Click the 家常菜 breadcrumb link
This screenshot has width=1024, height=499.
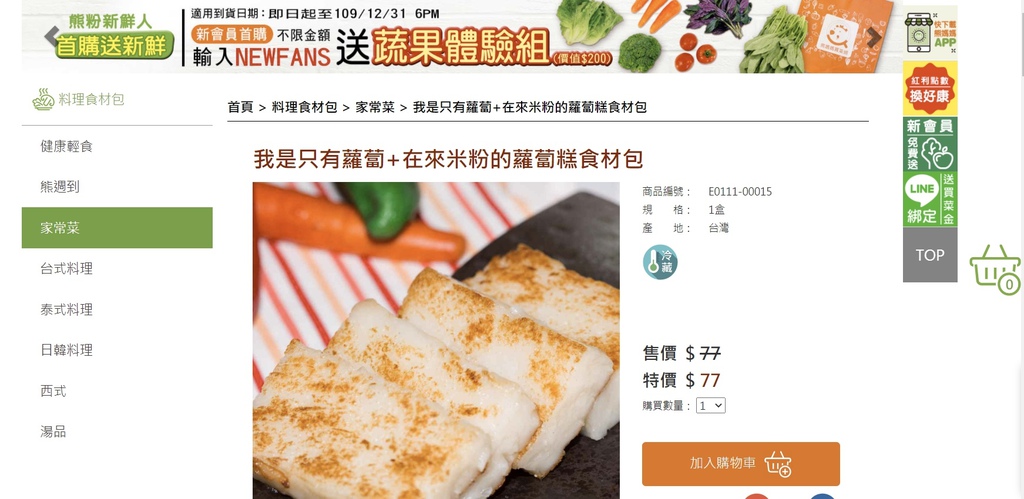click(375, 107)
